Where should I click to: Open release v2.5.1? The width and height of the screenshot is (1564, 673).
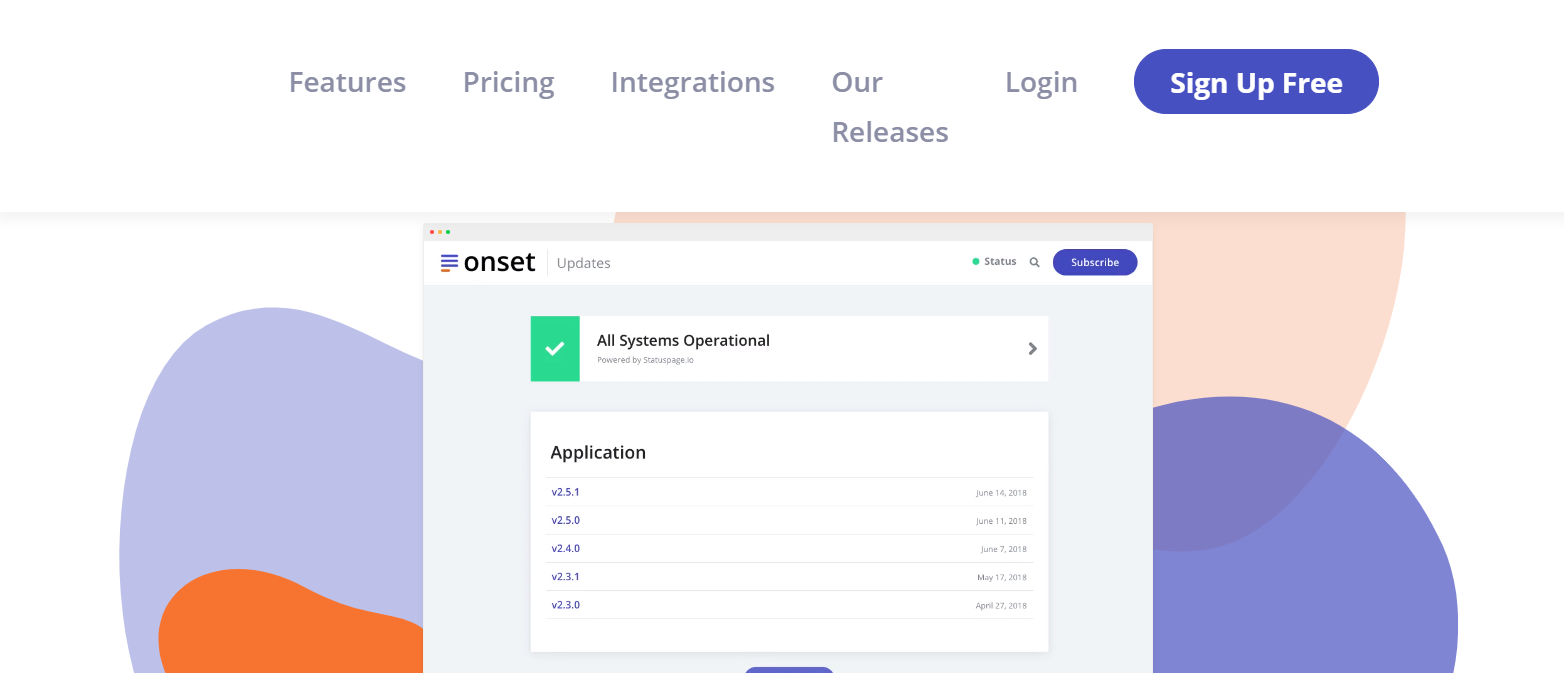point(565,492)
